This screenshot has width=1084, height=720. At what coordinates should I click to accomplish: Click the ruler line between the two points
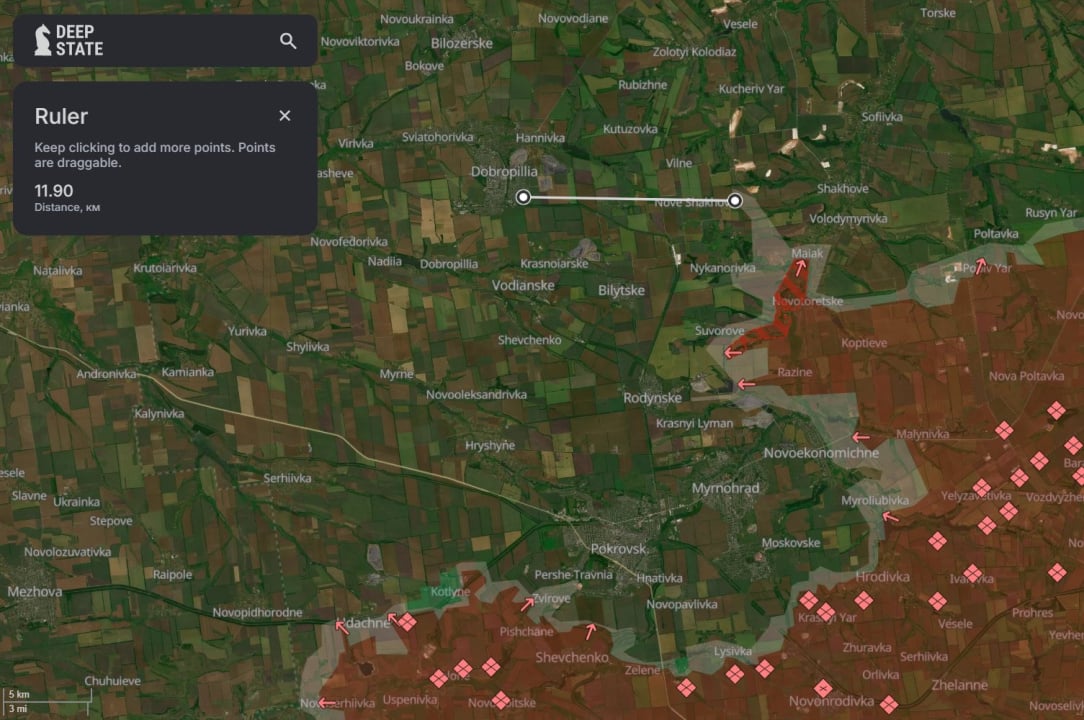[629, 199]
